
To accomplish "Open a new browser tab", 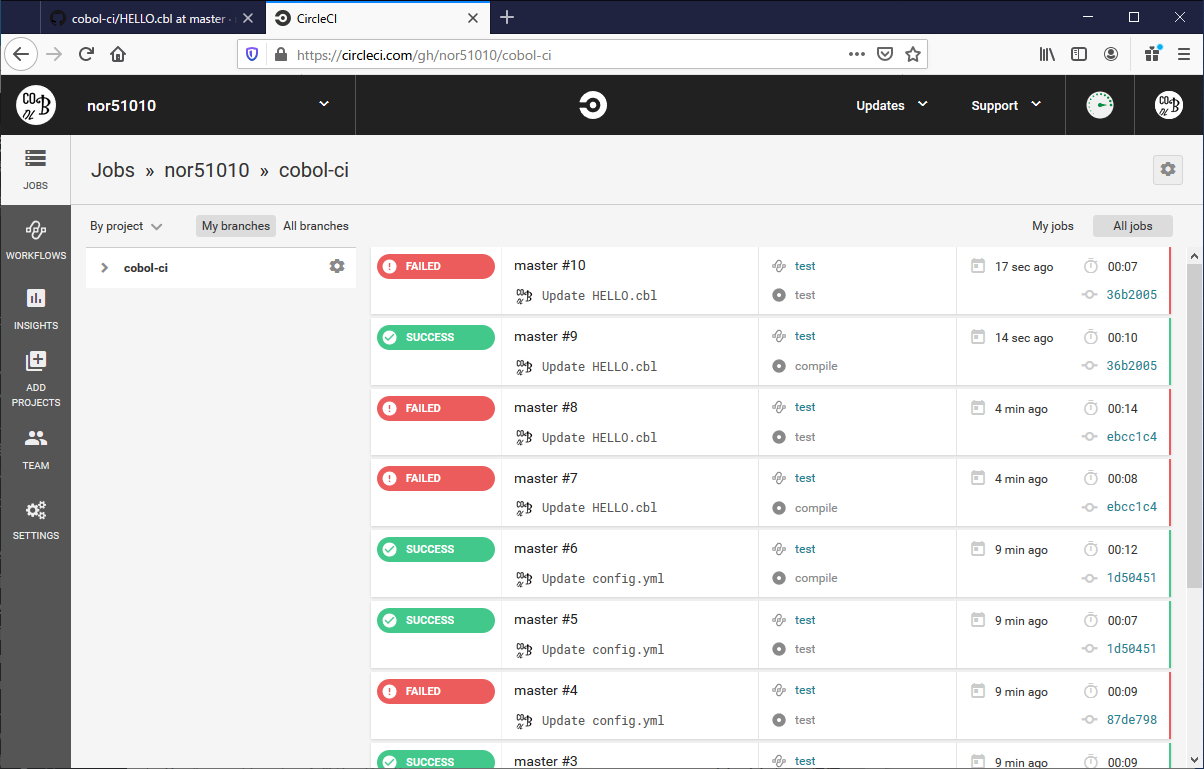I will tap(507, 17).
